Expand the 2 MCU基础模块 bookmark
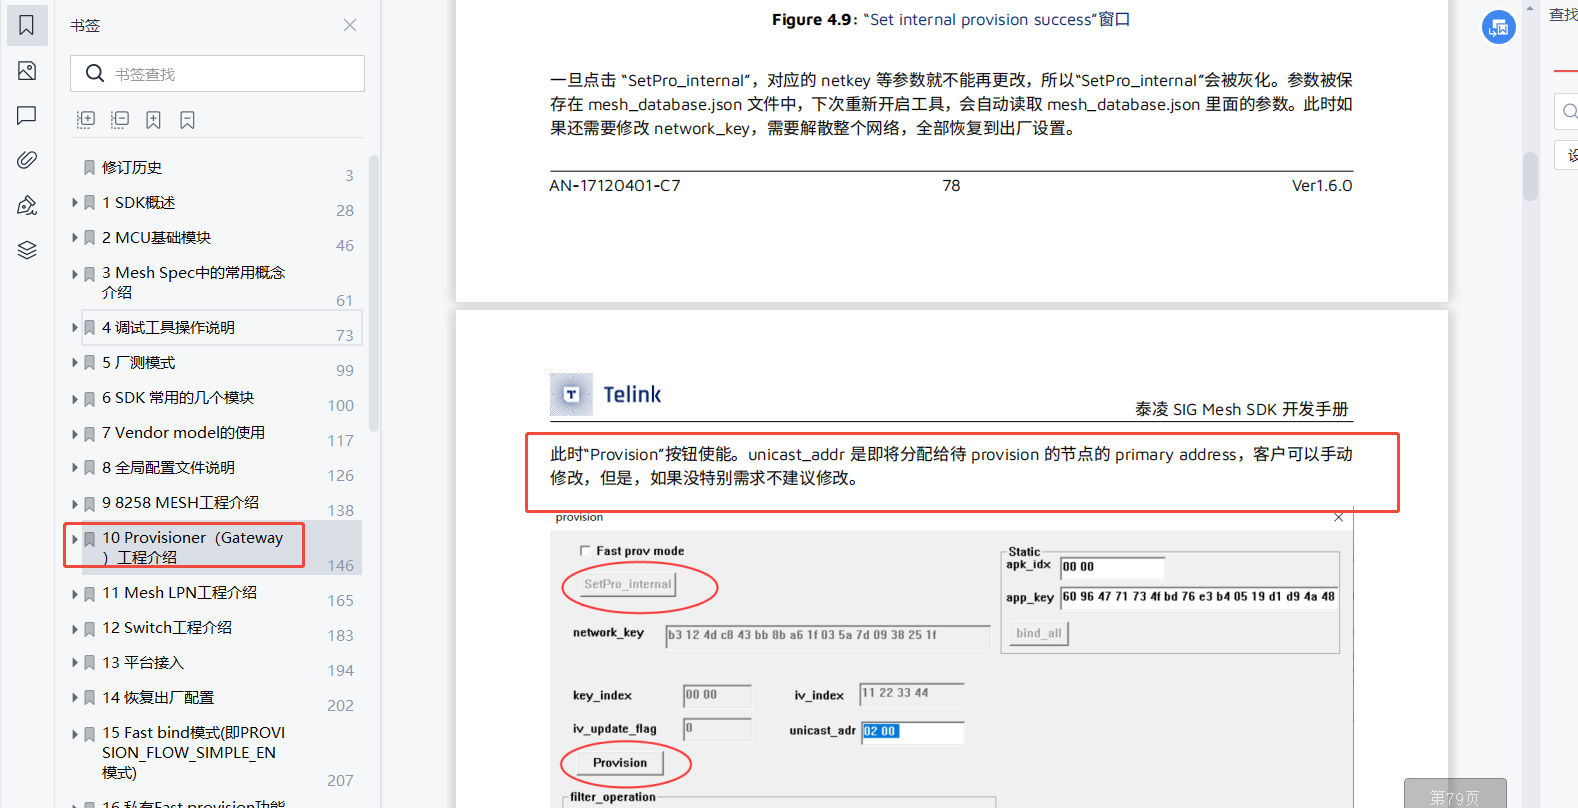The width and height of the screenshot is (1578, 808). tap(75, 238)
